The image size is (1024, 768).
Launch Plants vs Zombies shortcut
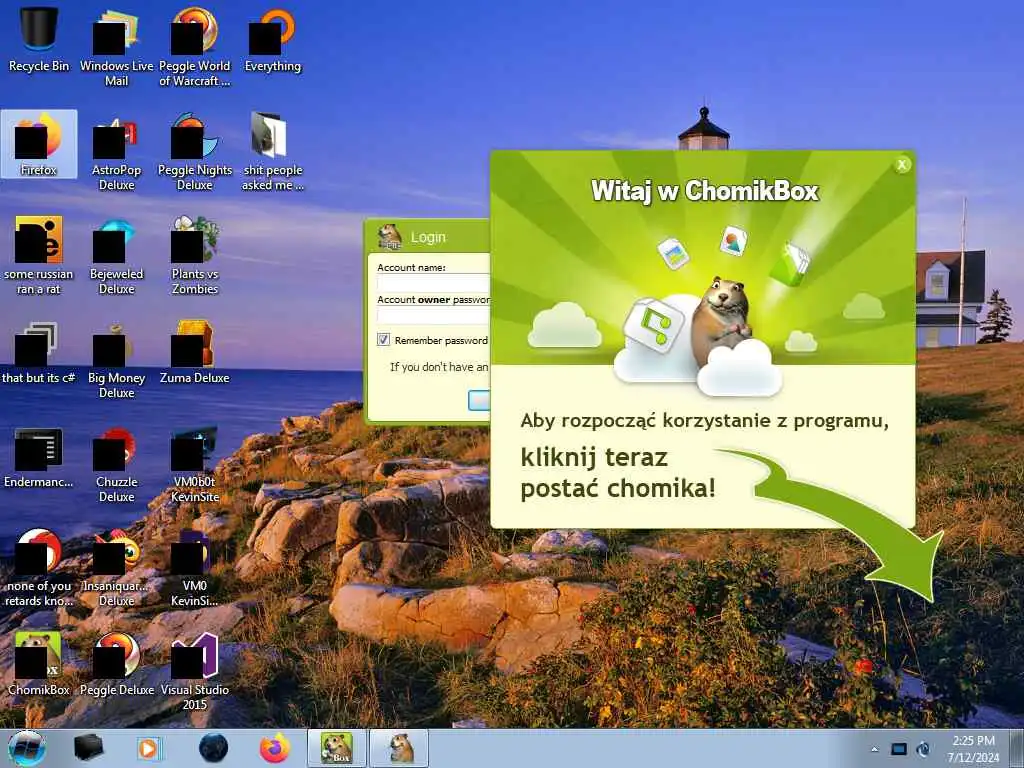(x=195, y=255)
